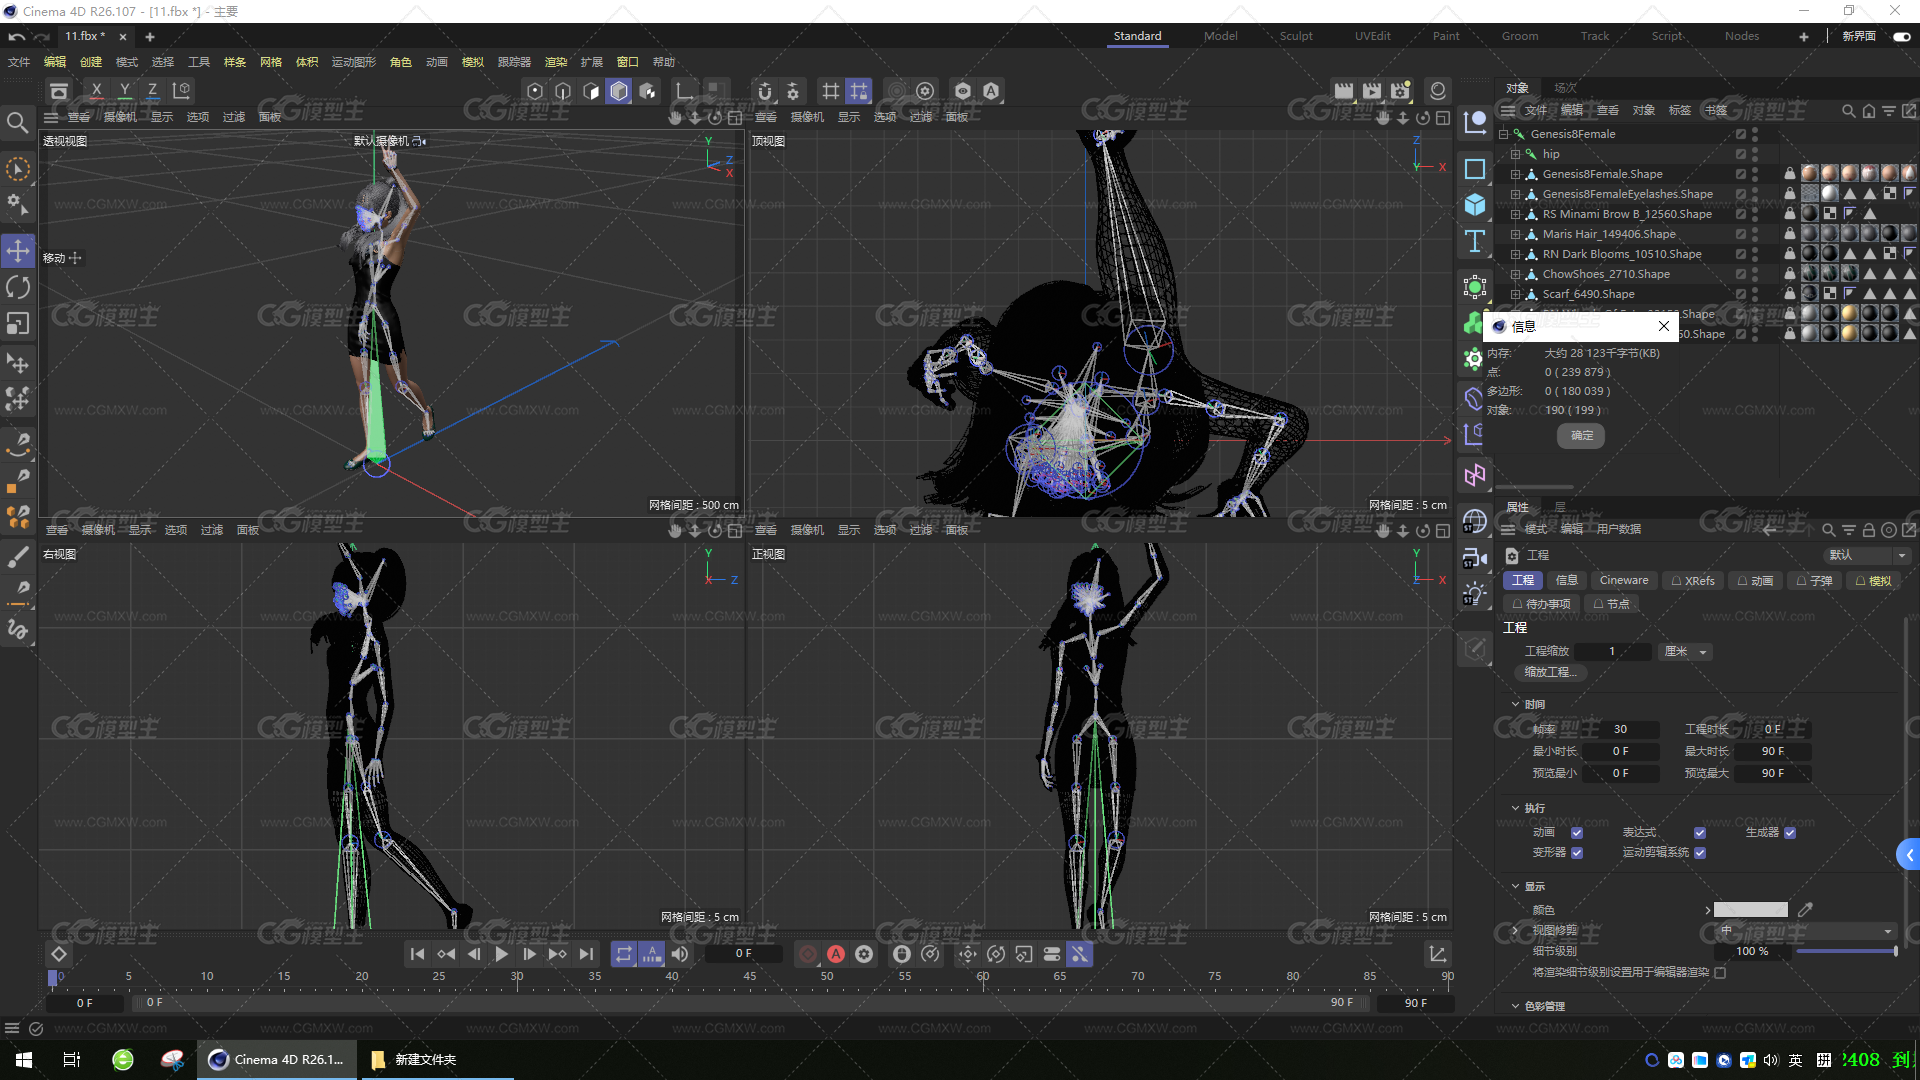Click the 确定 button in info dialog
Screen dimensions: 1920x1080
[x=1581, y=436]
